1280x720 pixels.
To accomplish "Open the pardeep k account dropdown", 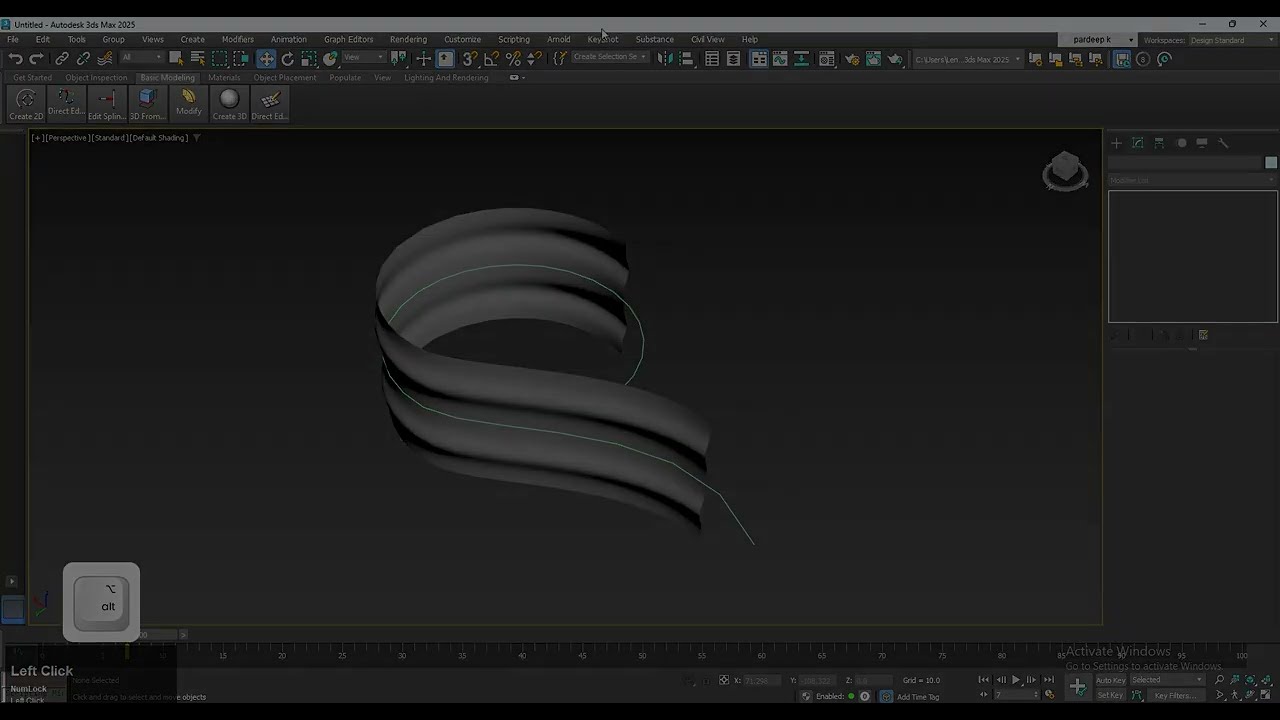I will coord(1100,40).
